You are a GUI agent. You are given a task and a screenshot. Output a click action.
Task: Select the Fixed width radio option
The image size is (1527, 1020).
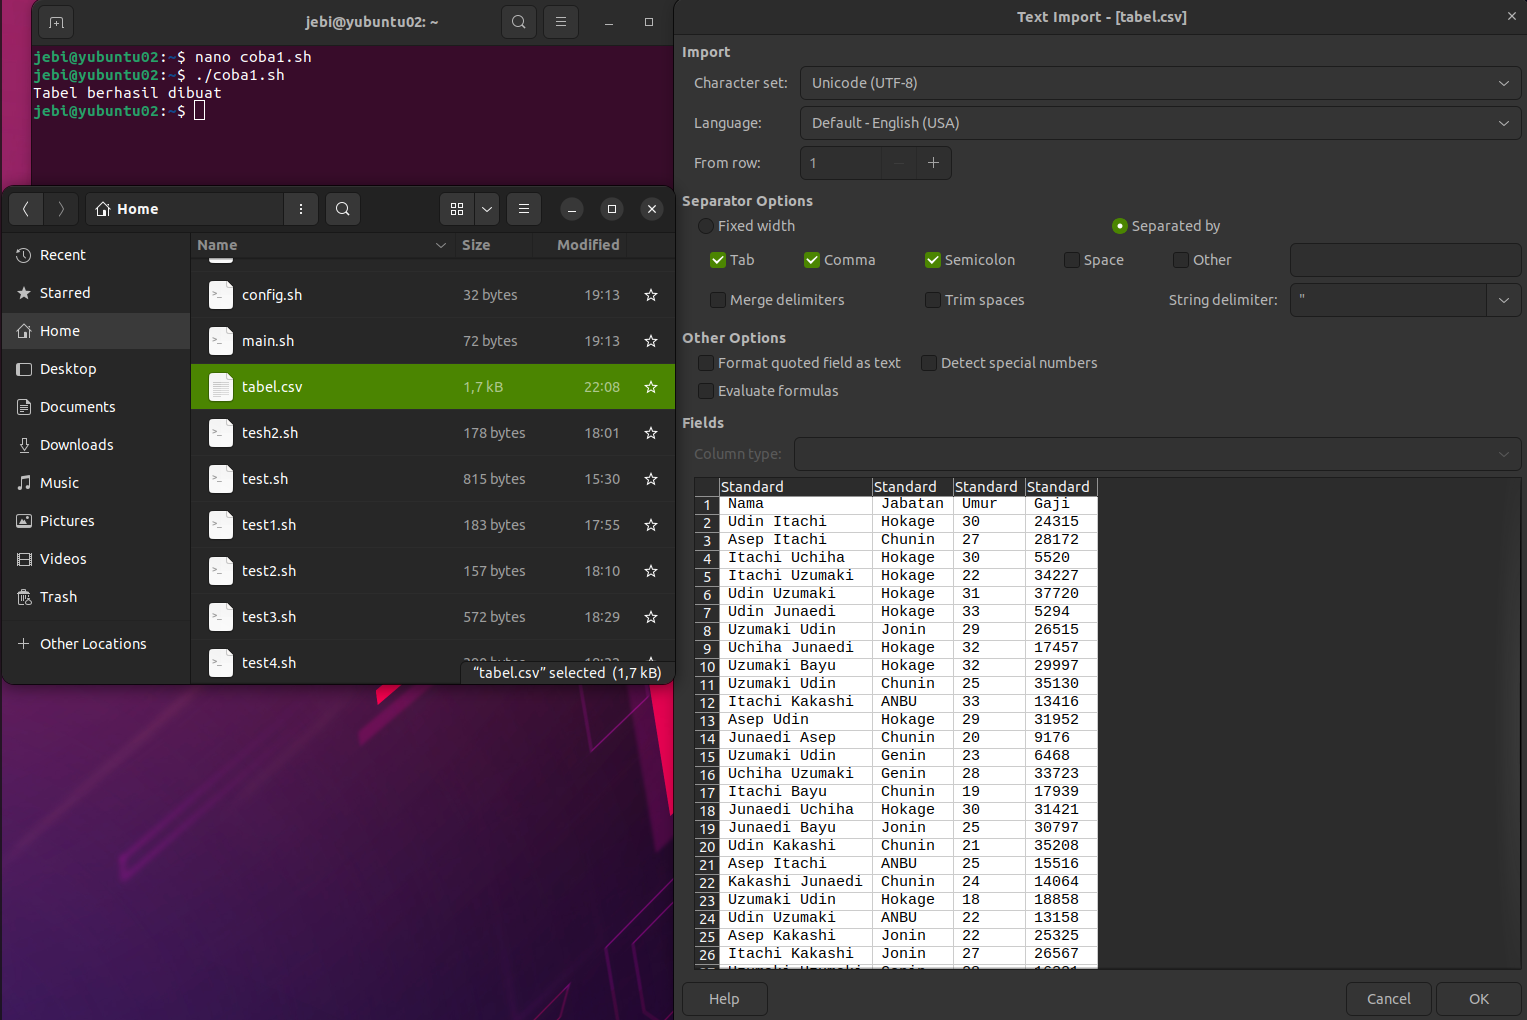click(x=707, y=226)
